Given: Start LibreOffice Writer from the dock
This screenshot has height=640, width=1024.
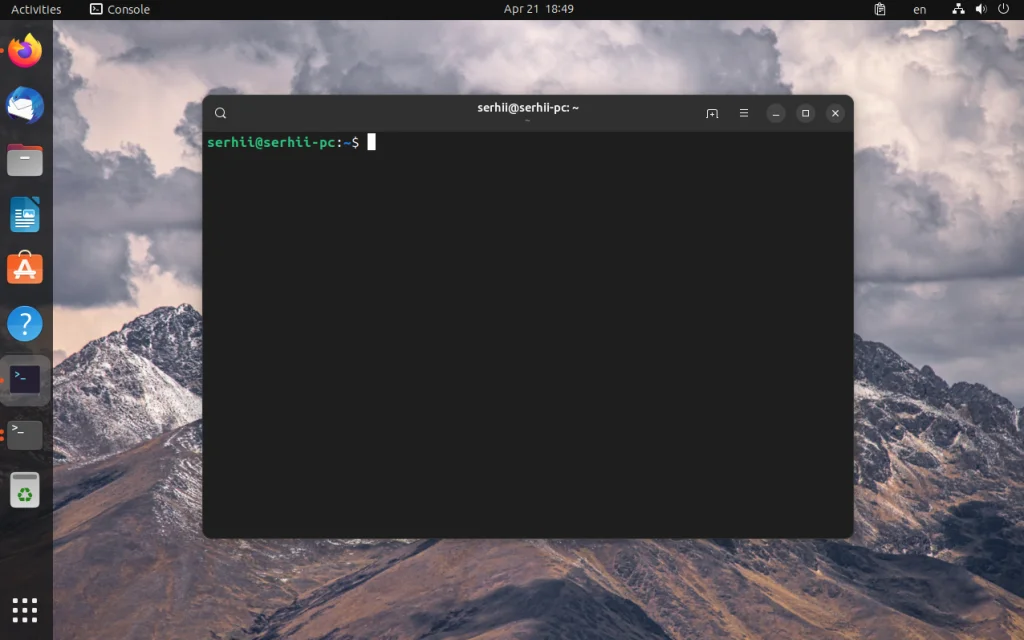Looking at the screenshot, I should coord(24,214).
